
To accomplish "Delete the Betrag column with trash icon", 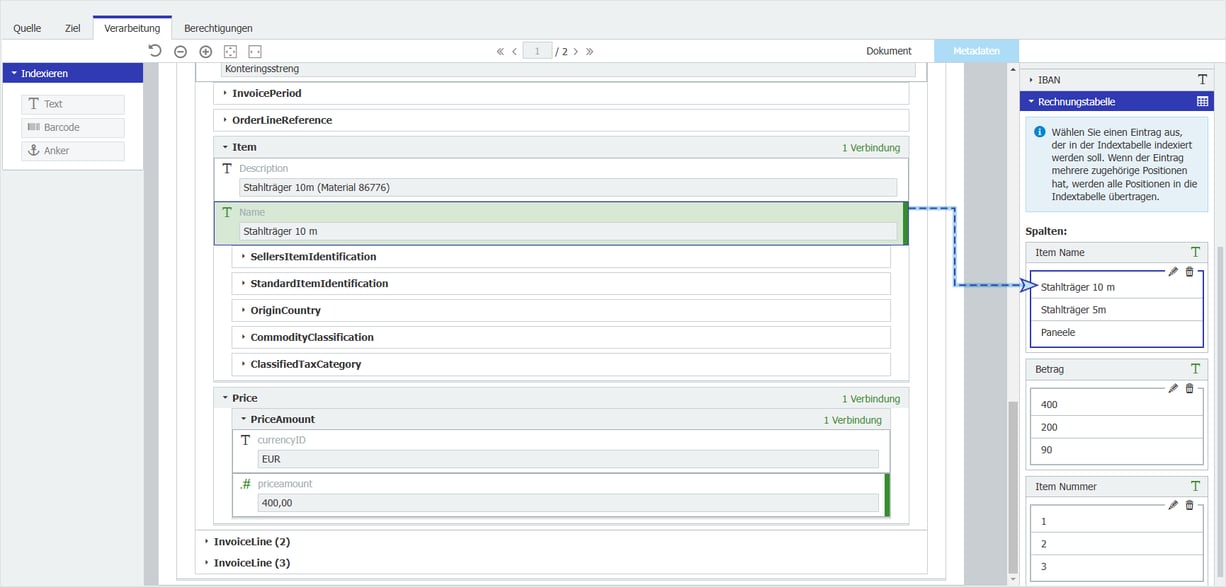I will click(1189, 389).
